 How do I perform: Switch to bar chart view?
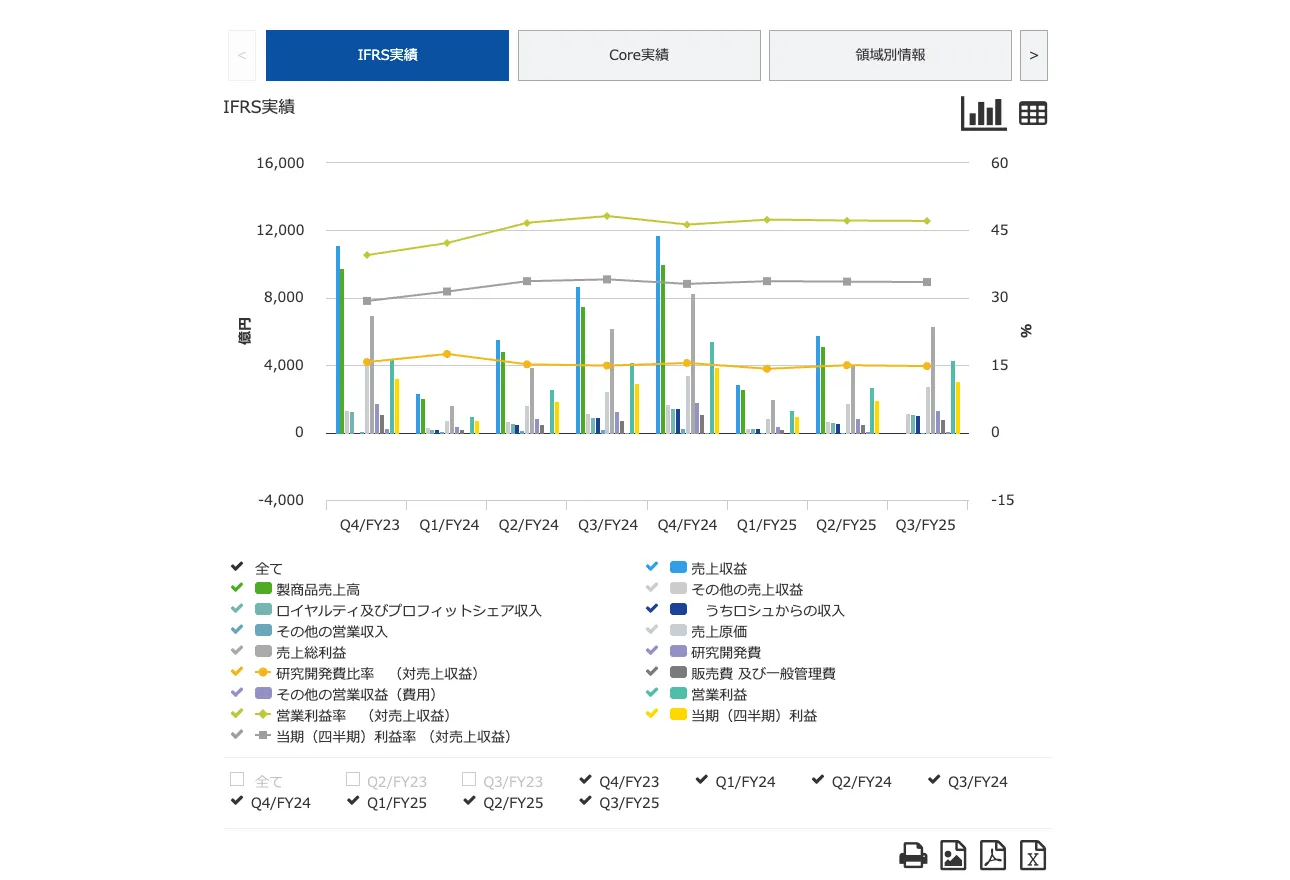[983, 113]
